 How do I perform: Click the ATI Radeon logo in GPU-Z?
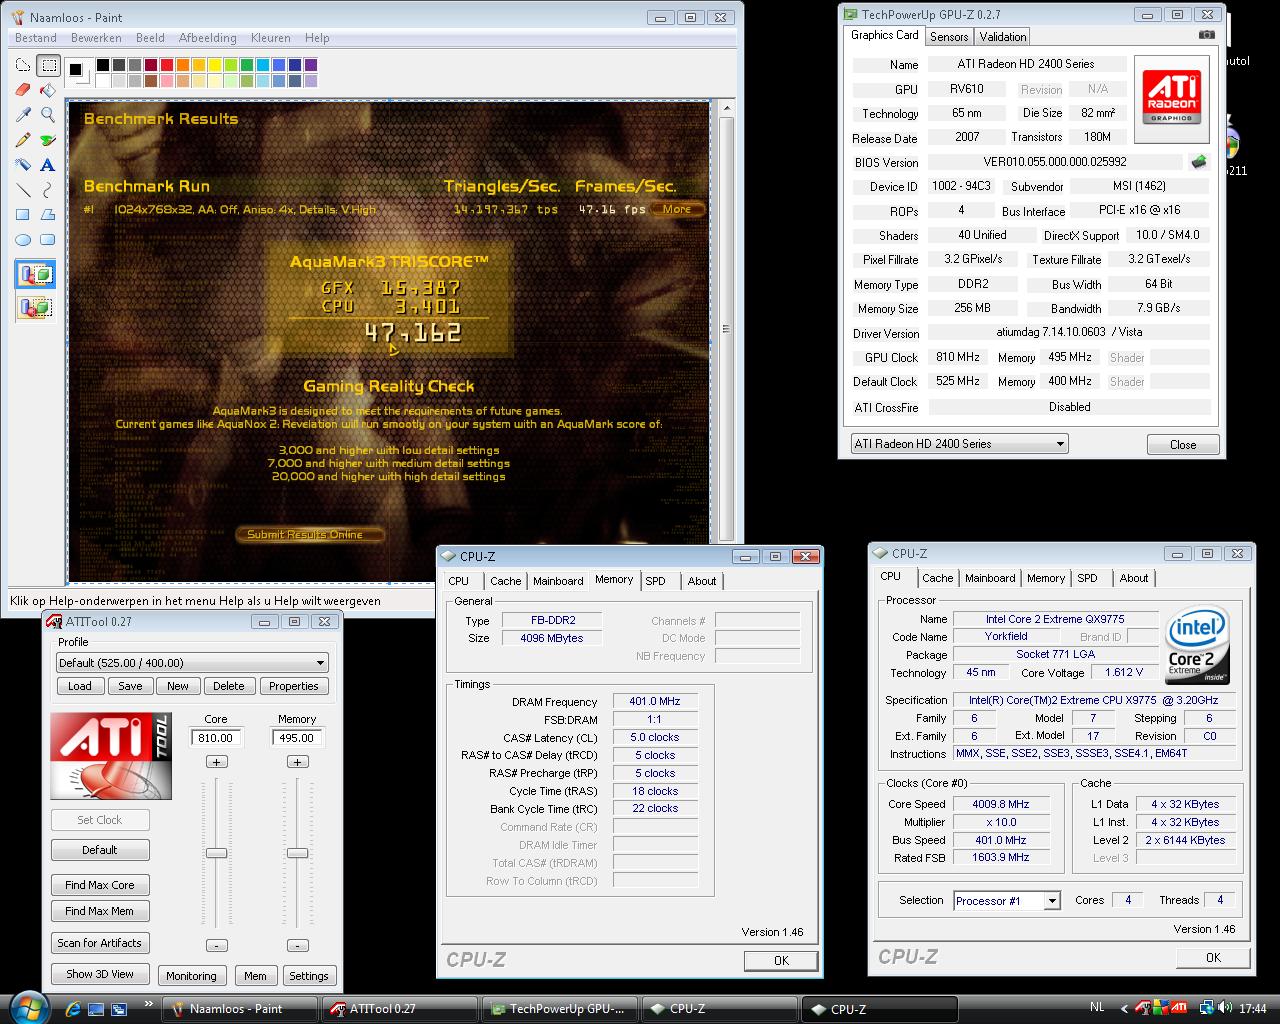(x=1172, y=97)
